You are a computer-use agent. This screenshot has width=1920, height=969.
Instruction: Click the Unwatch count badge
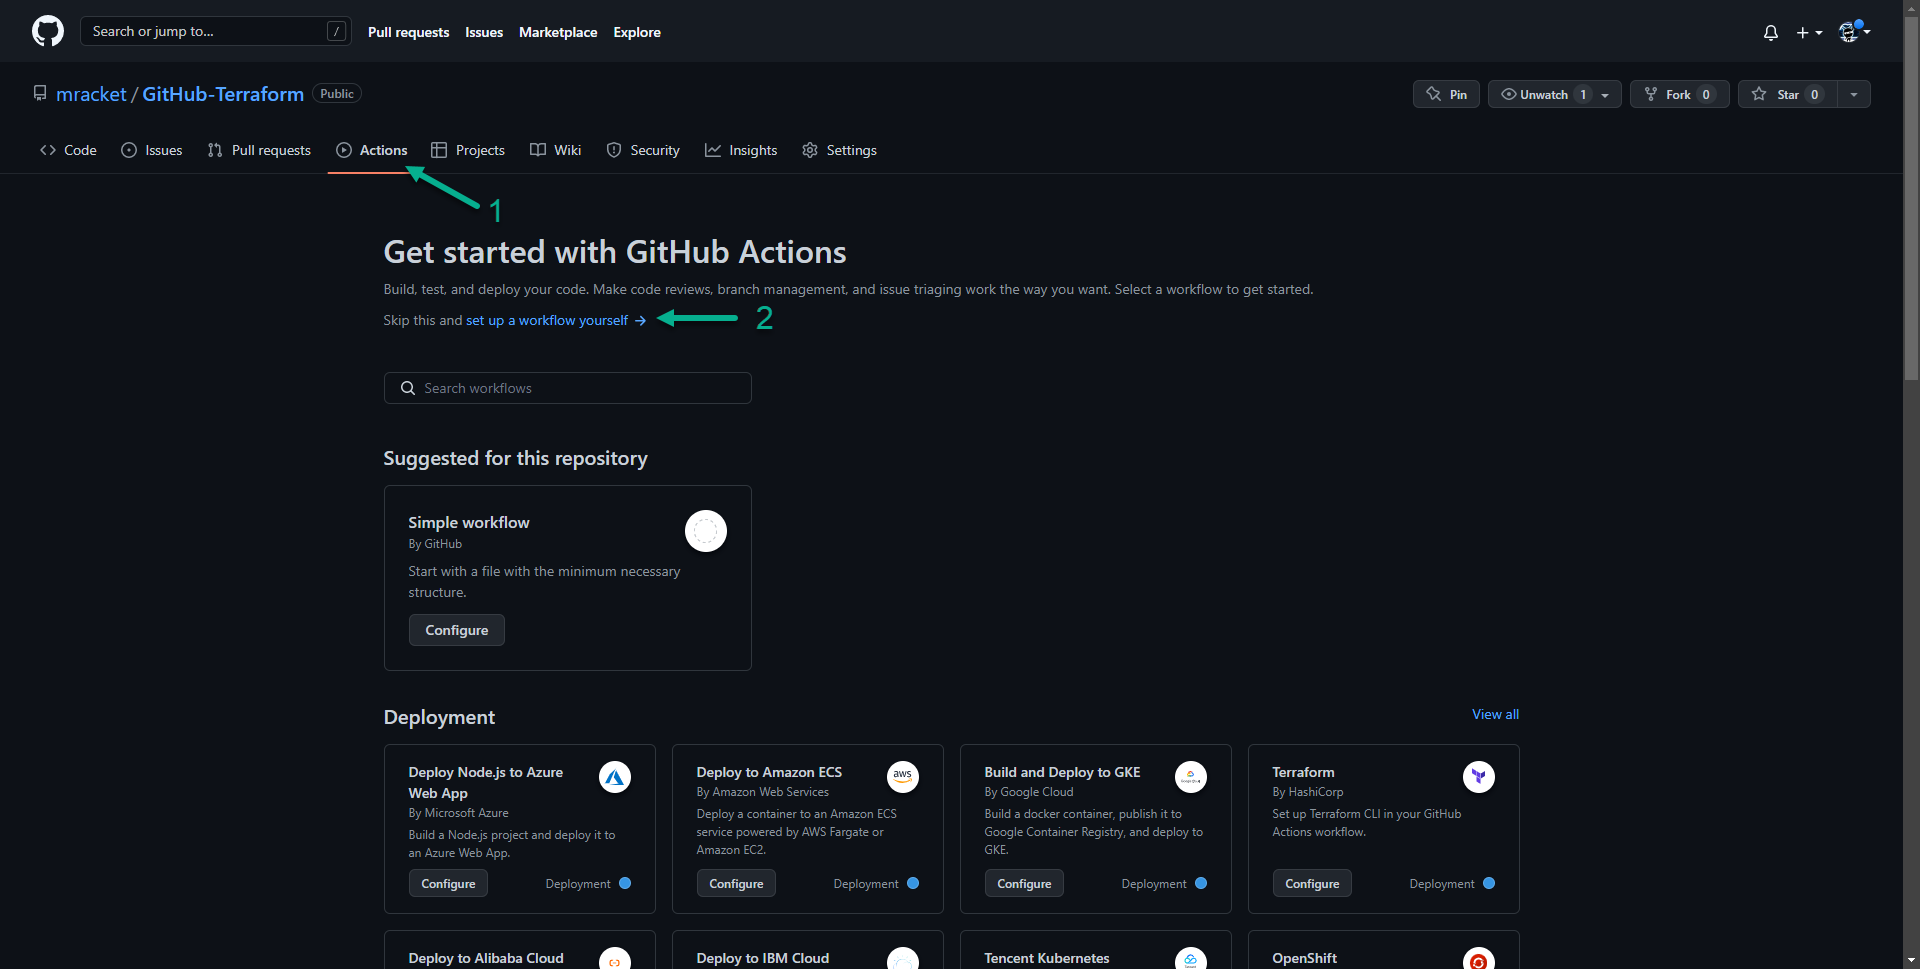coord(1583,94)
